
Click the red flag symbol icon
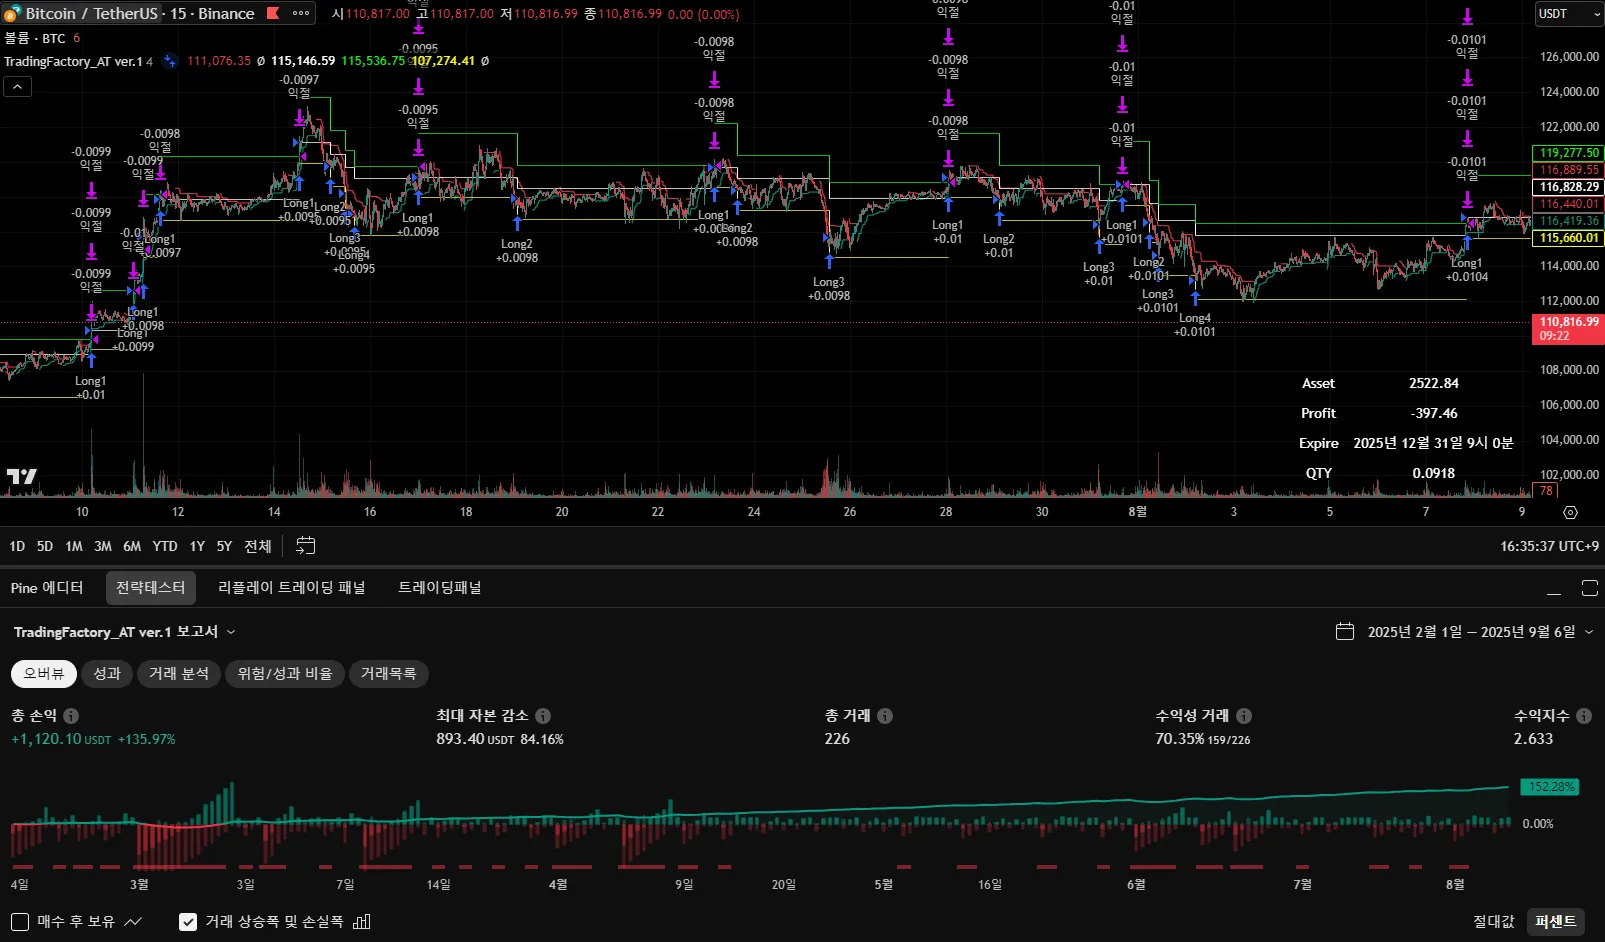tap(273, 14)
